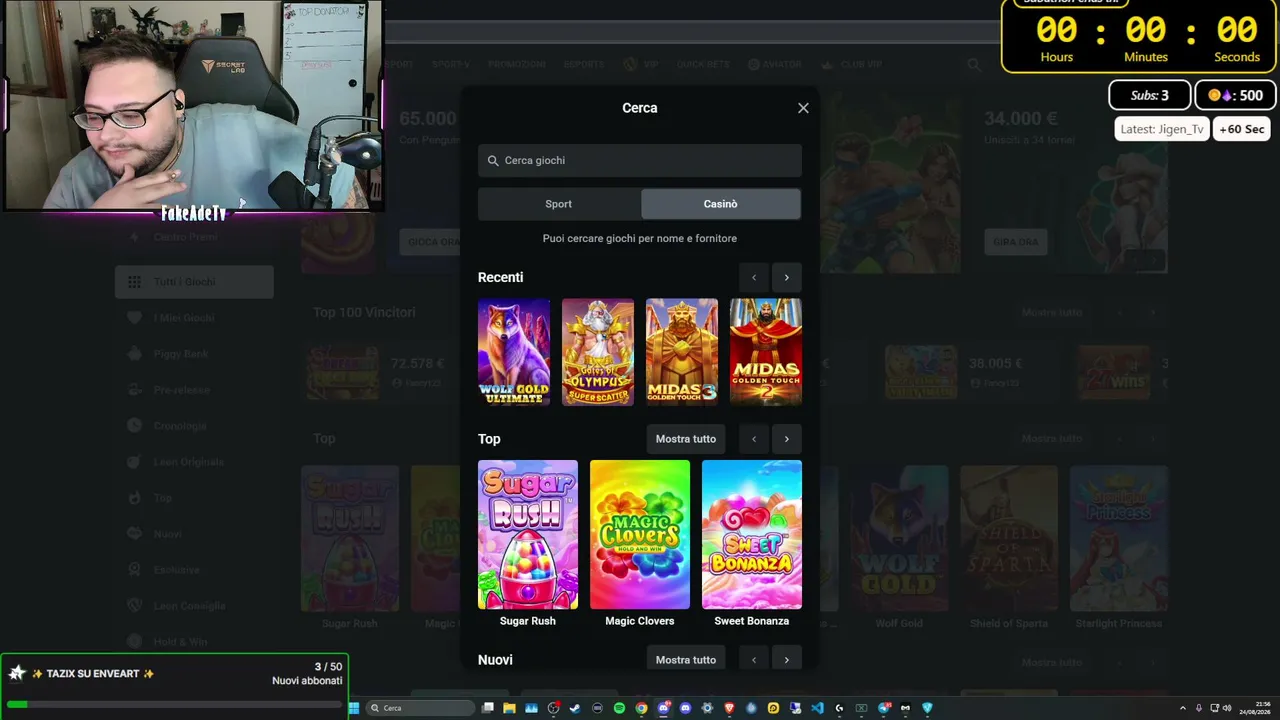Click the GIRA ORA banner button
This screenshot has width=1280, height=720.
pos(1016,242)
